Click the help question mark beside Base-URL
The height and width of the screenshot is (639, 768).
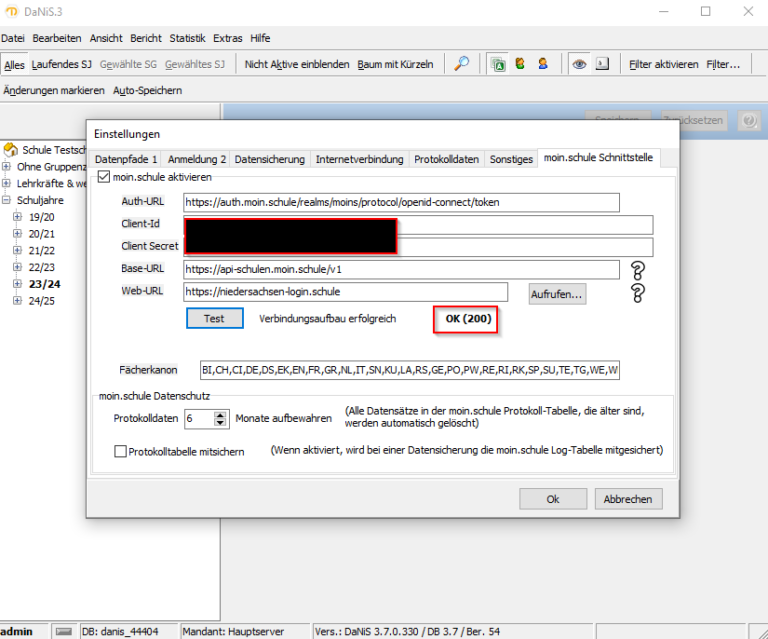pyautogui.click(x=638, y=270)
